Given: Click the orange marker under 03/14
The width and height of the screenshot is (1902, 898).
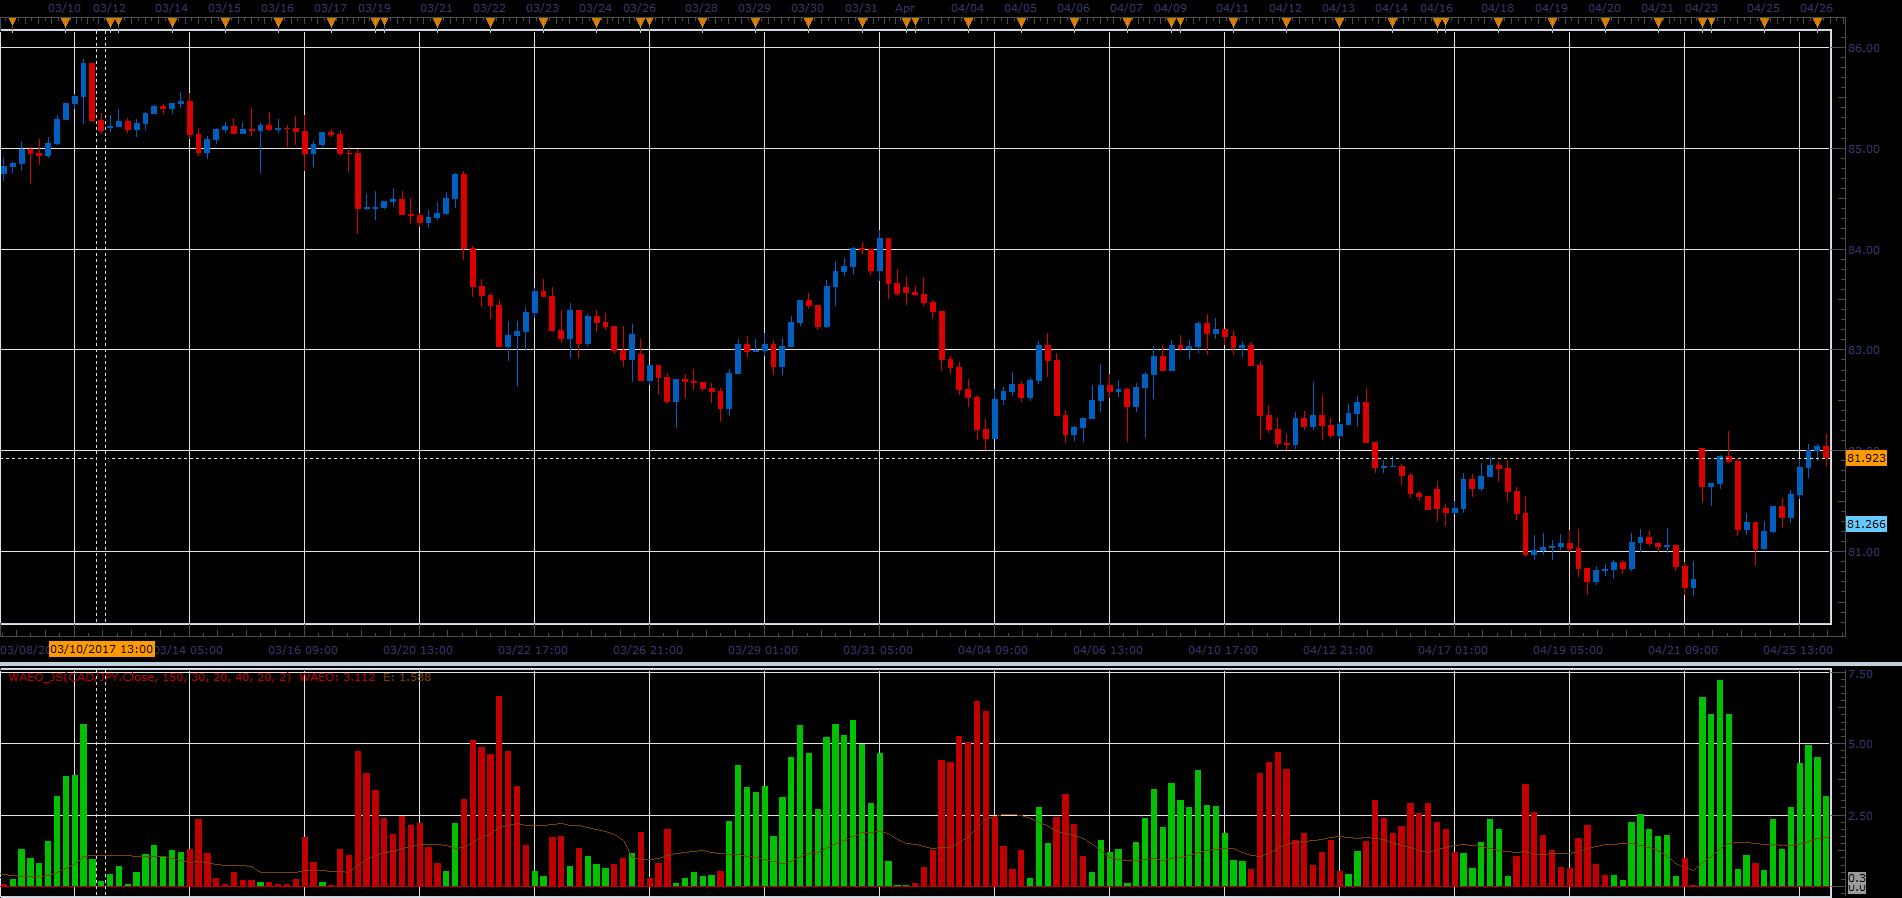Looking at the screenshot, I should click(x=172, y=23).
